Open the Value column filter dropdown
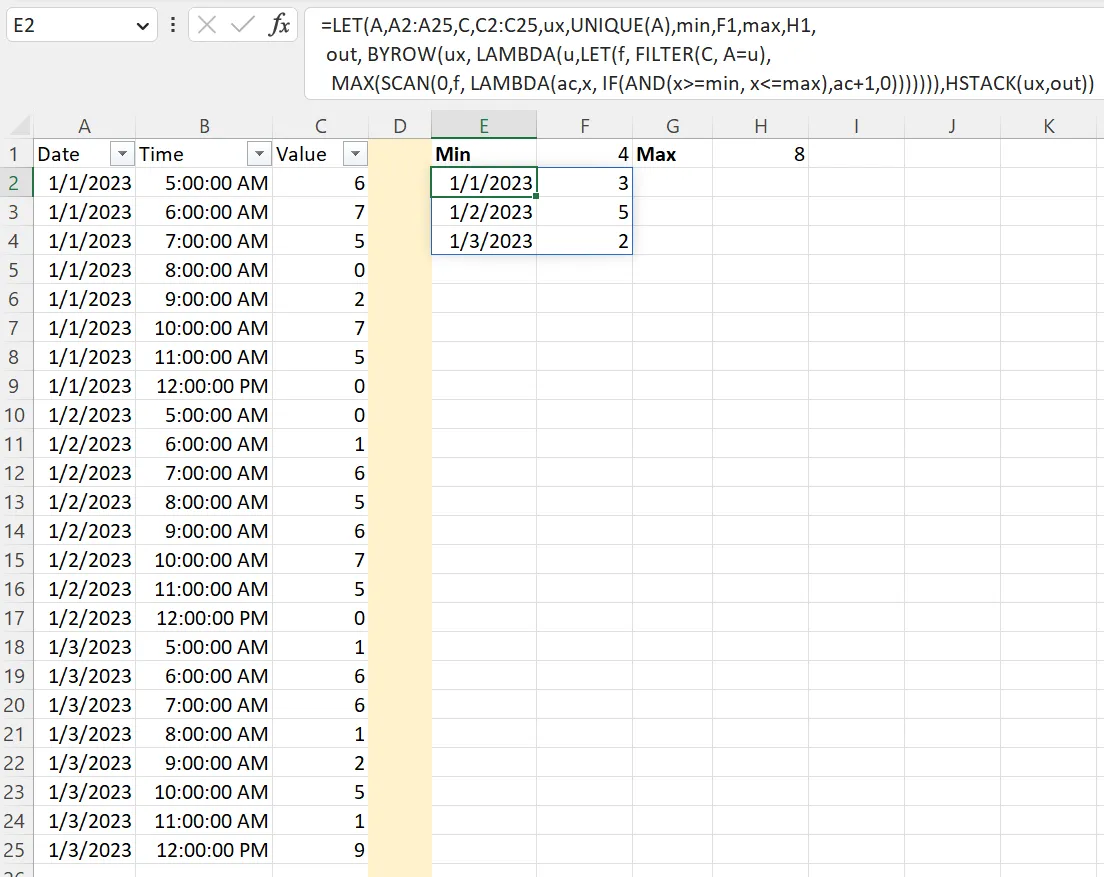Viewport: 1104px width, 877px height. (355, 153)
